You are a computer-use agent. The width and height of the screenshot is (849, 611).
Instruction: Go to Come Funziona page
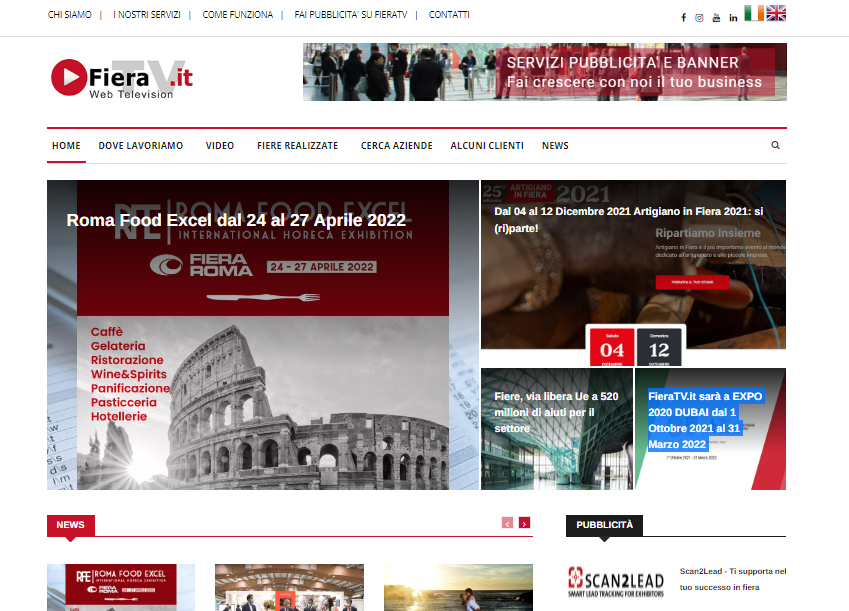pos(238,15)
